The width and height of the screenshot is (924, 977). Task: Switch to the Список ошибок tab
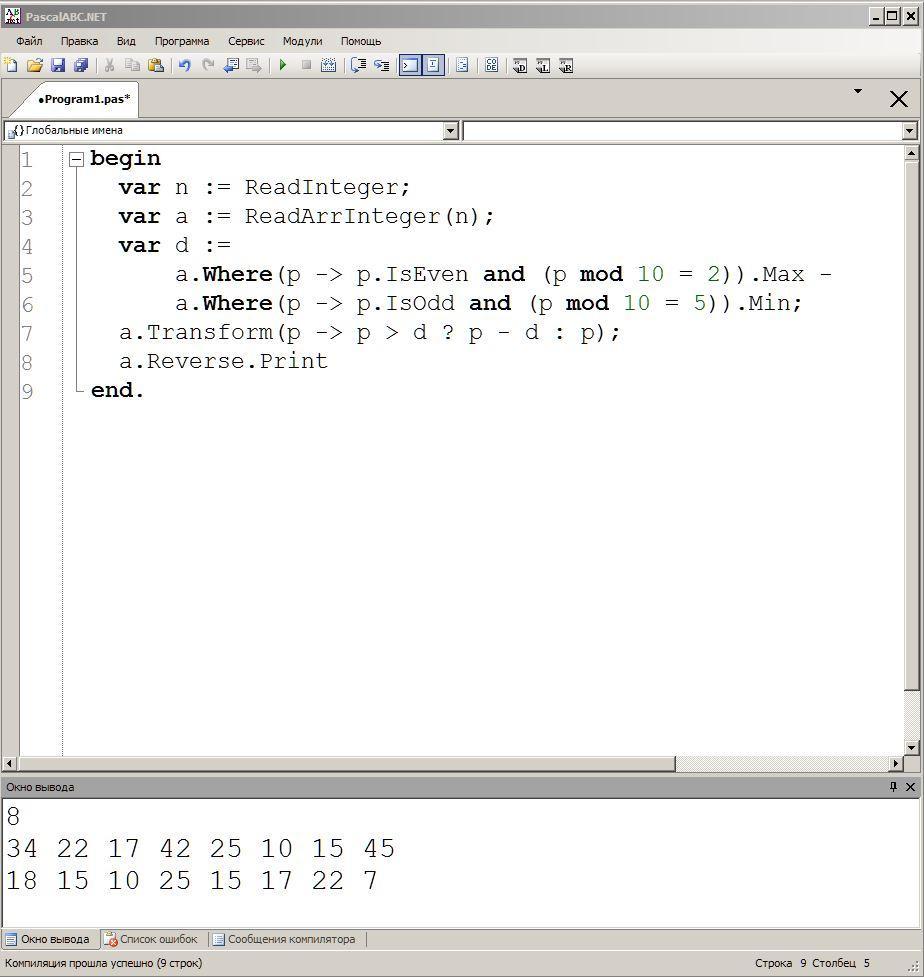(x=151, y=939)
